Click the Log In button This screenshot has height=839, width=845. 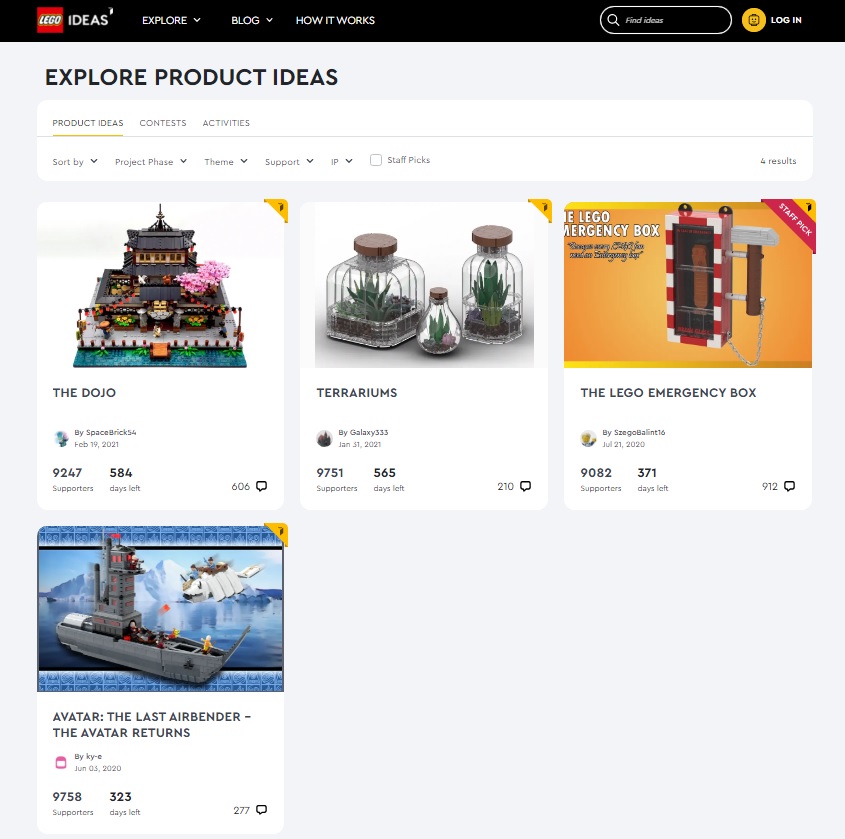786,20
